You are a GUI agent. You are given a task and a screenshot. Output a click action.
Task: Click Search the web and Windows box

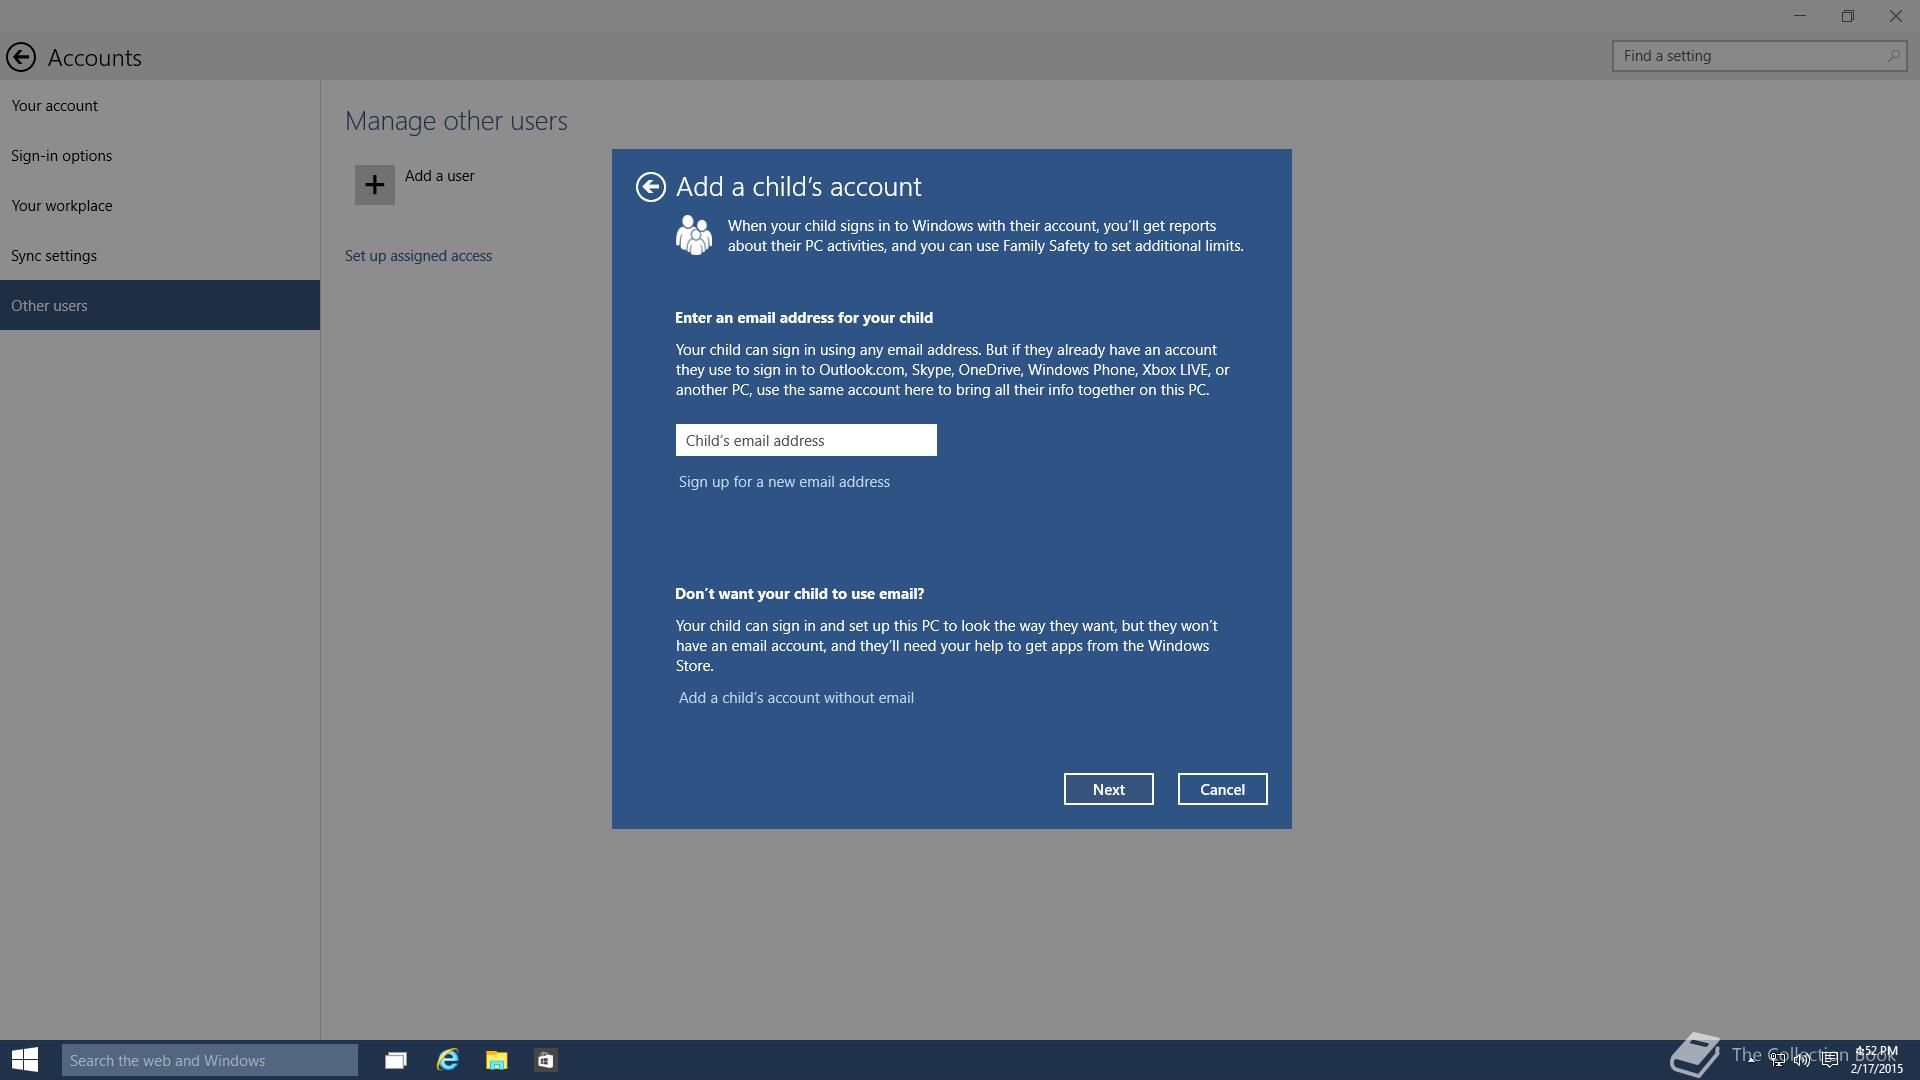pyautogui.click(x=210, y=1060)
